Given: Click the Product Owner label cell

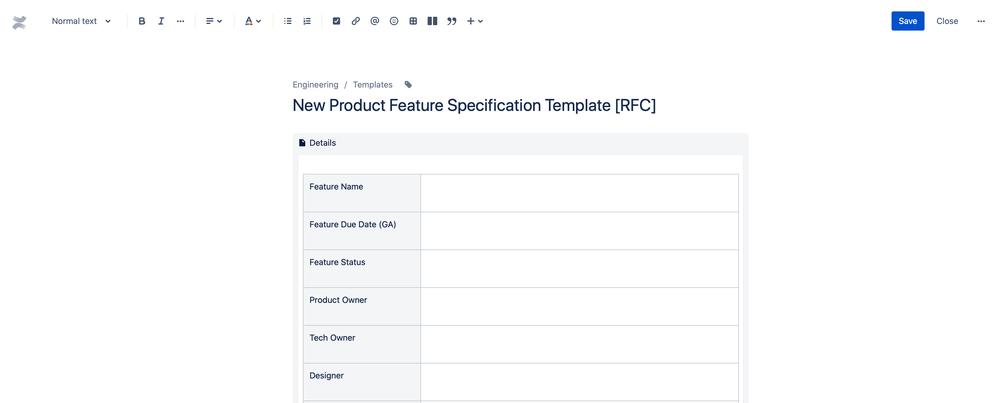Looking at the screenshot, I should click(362, 306).
